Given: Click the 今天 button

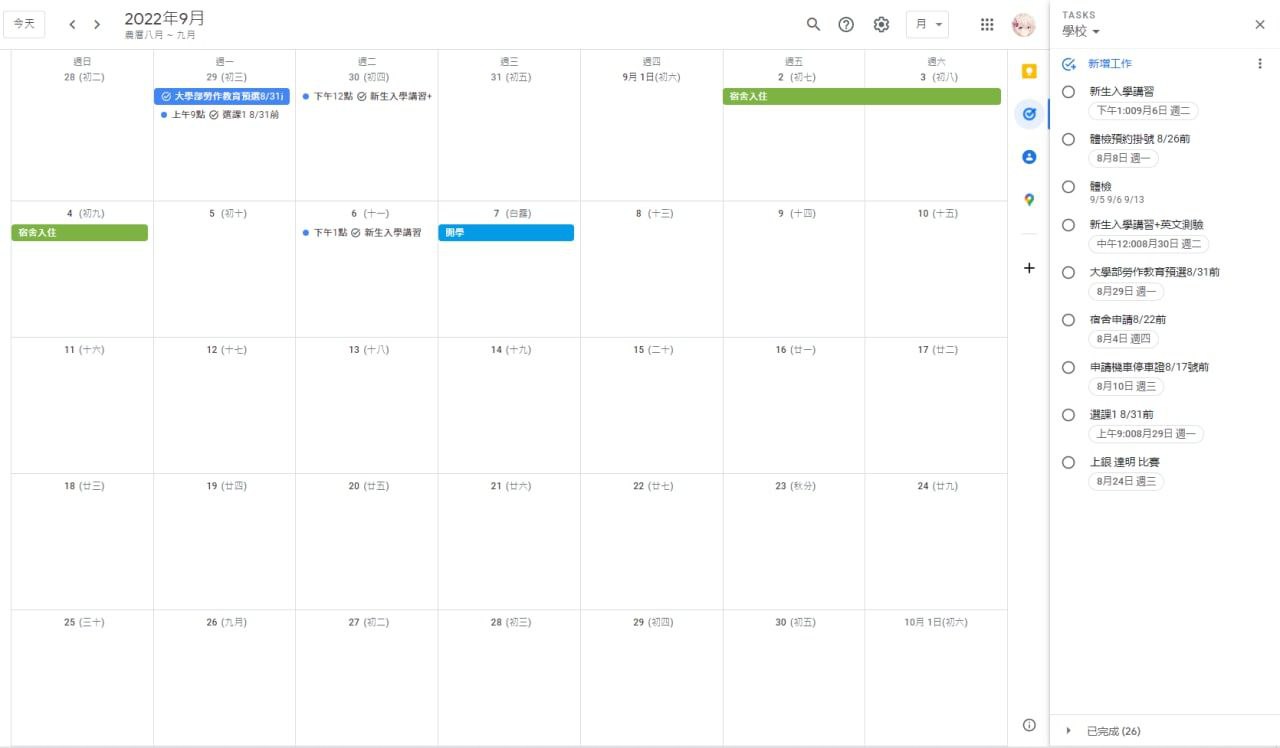Looking at the screenshot, I should (24, 24).
